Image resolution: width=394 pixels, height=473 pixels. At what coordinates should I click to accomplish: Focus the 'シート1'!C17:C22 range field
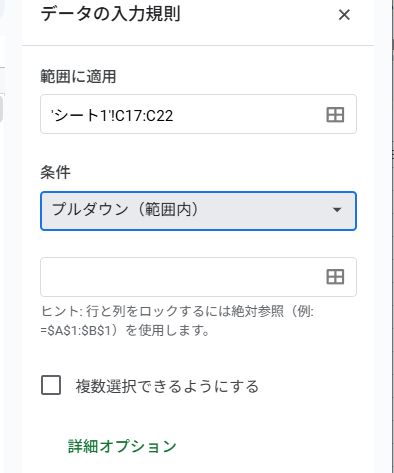[x=198, y=114]
